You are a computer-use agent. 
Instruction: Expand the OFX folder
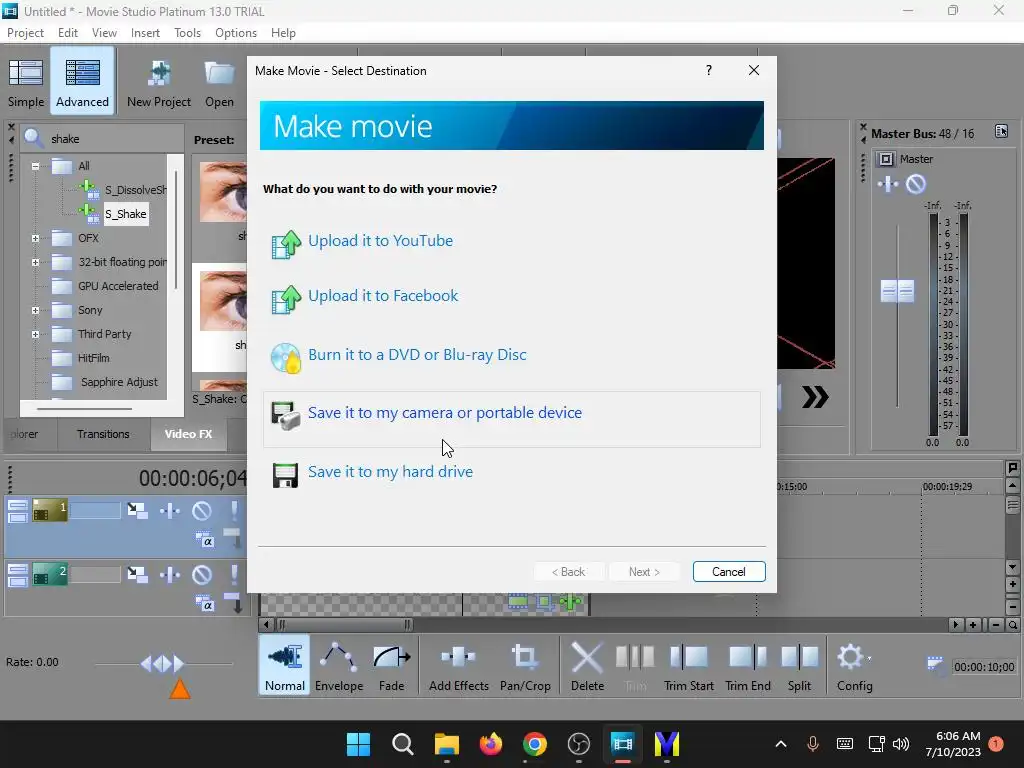pyautogui.click(x=35, y=238)
